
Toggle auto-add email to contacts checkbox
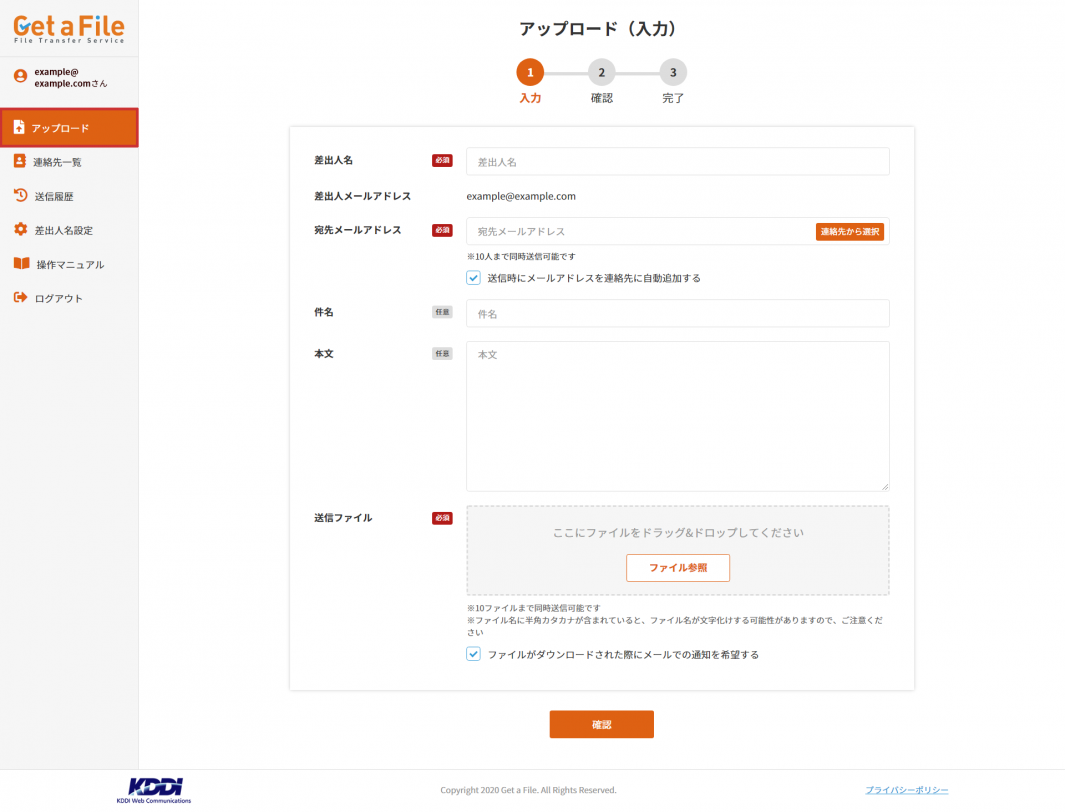[x=474, y=278]
